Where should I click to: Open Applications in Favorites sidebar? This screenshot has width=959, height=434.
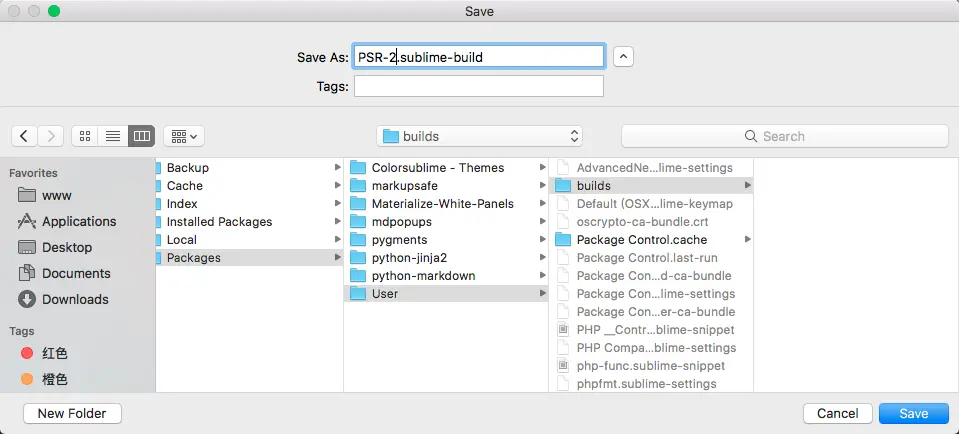click(78, 221)
